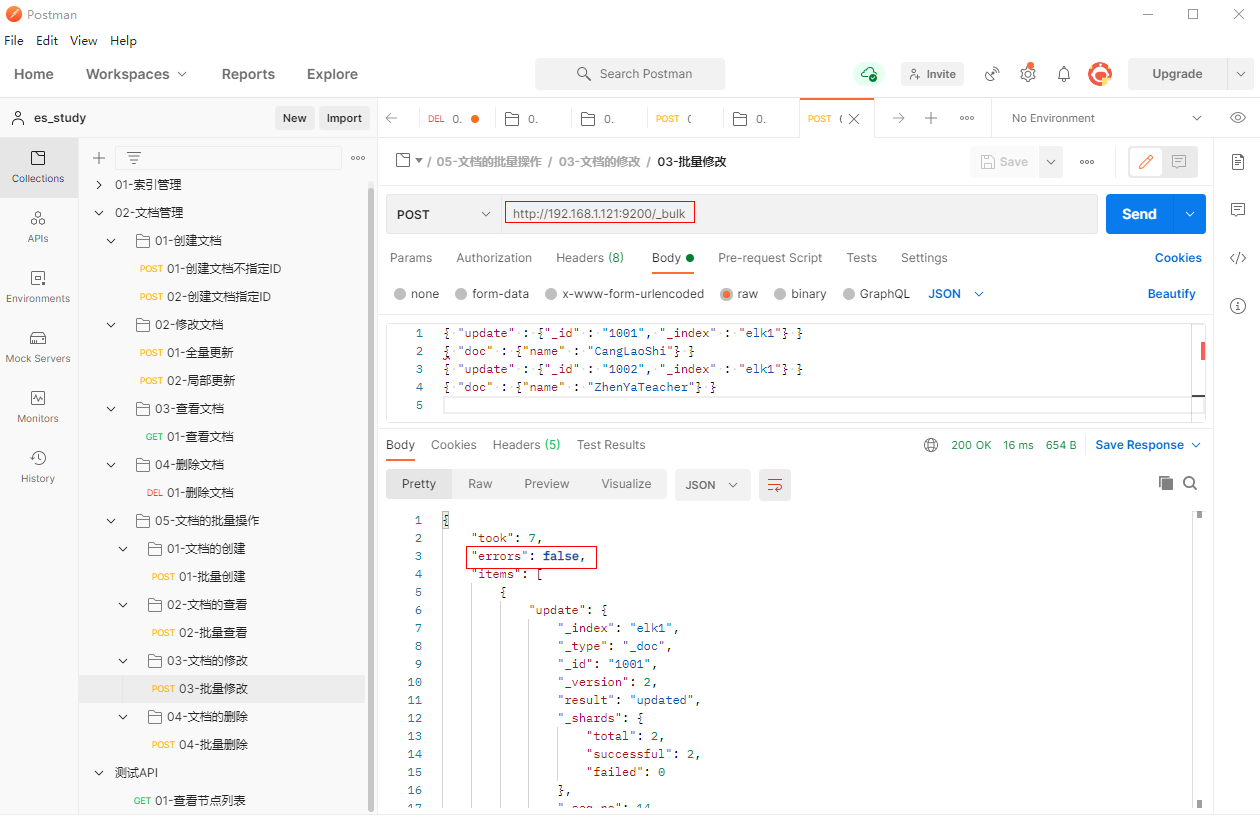Open the POST method dropdown
Image resolution: width=1260 pixels, height=817 pixels.
(x=444, y=214)
